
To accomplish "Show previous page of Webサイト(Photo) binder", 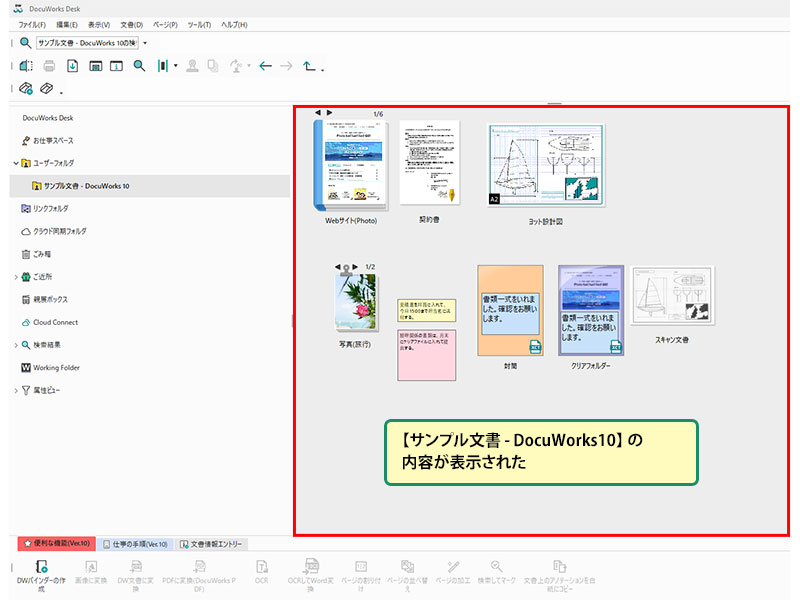I will click(318, 112).
